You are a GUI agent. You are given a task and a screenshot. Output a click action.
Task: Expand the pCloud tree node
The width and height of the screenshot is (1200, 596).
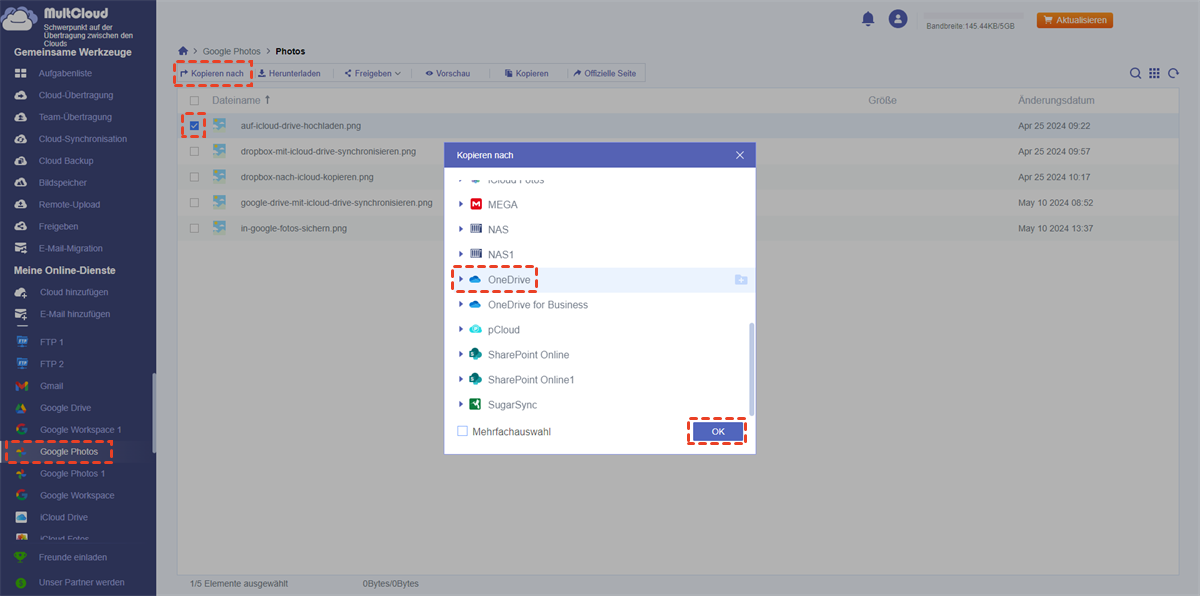[461, 330]
